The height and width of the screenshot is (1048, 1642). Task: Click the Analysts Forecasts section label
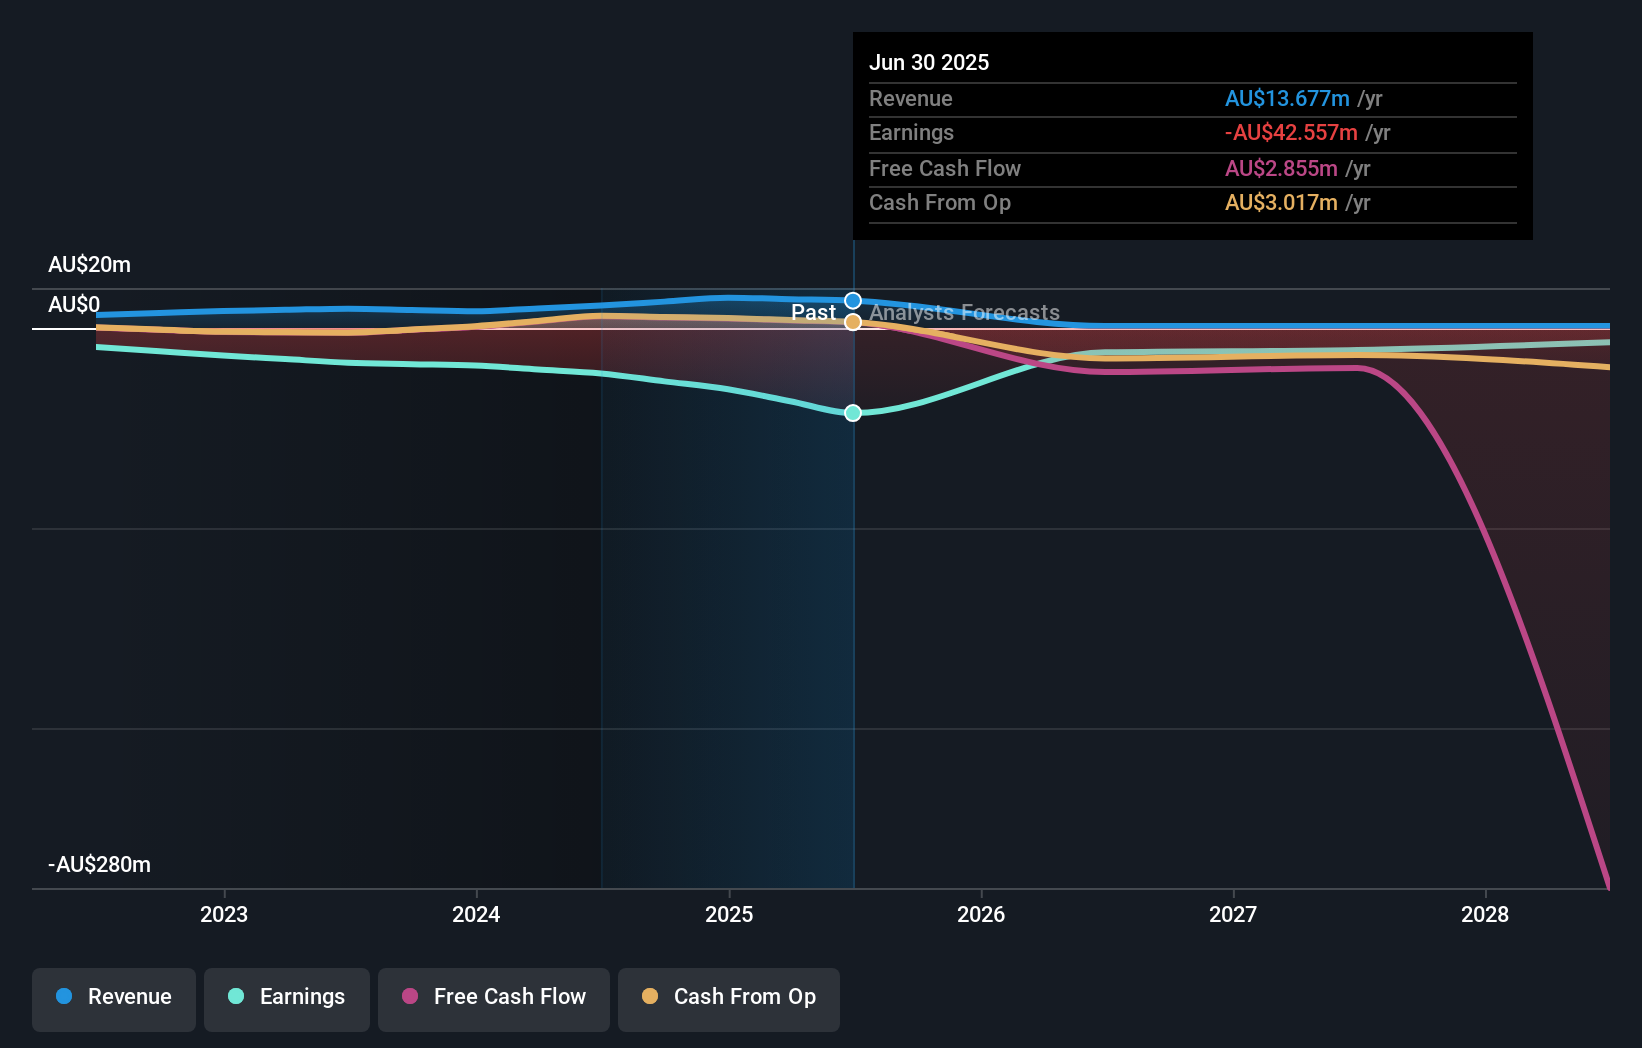(963, 312)
